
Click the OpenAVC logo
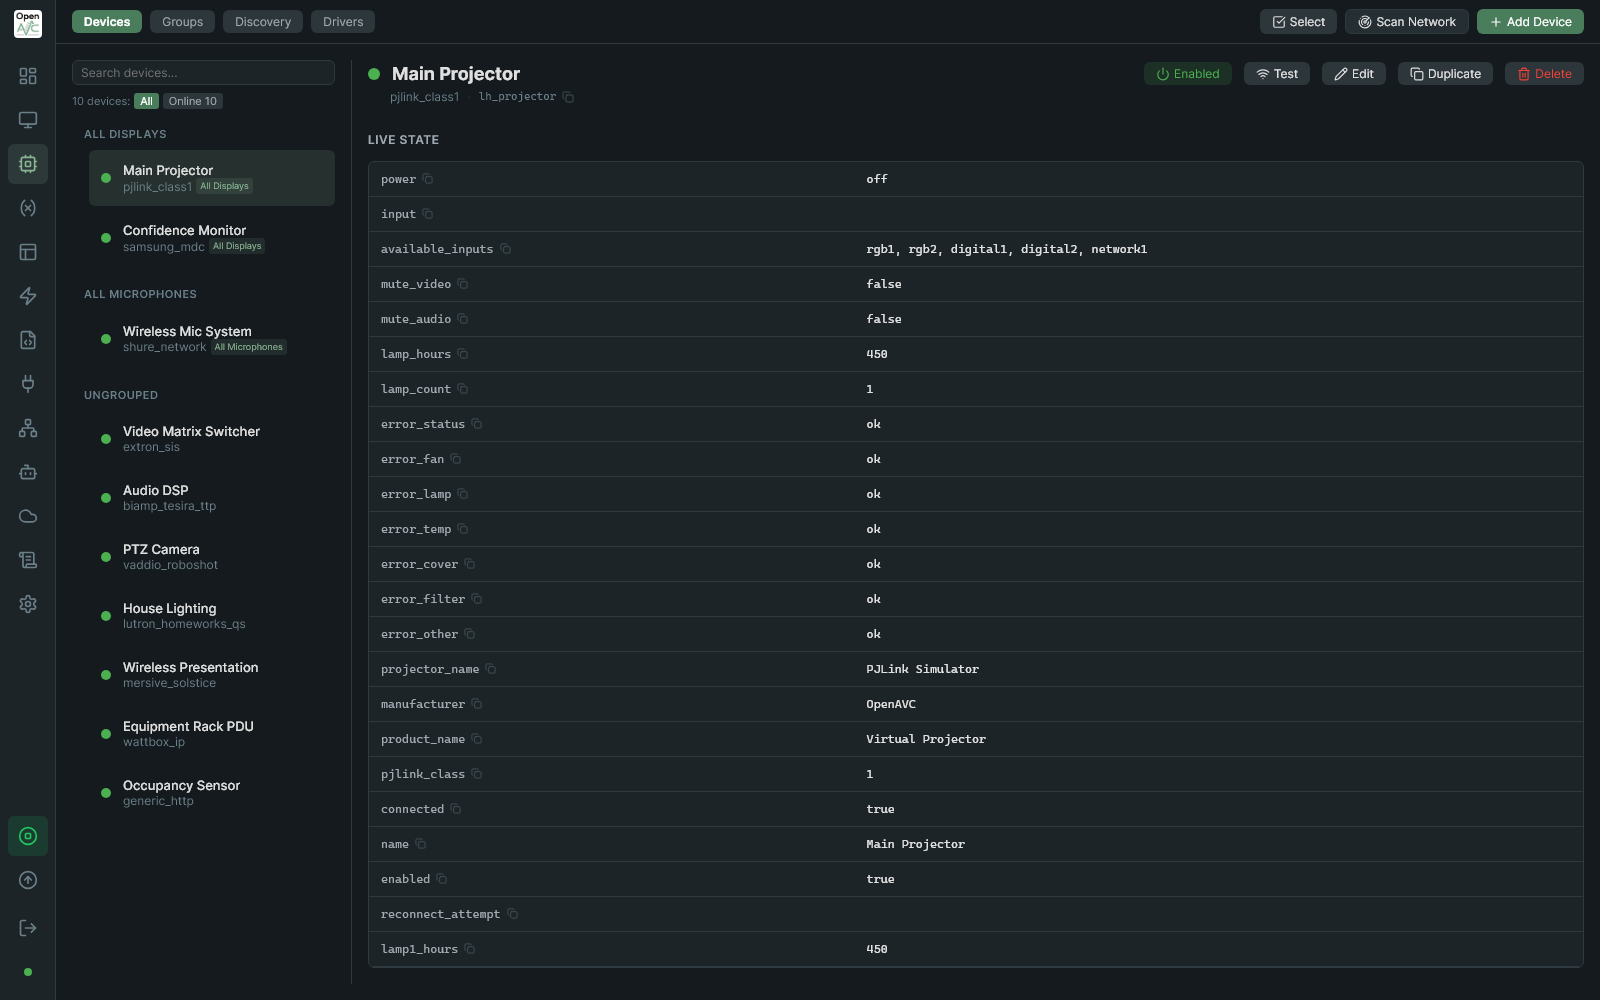pyautogui.click(x=28, y=24)
